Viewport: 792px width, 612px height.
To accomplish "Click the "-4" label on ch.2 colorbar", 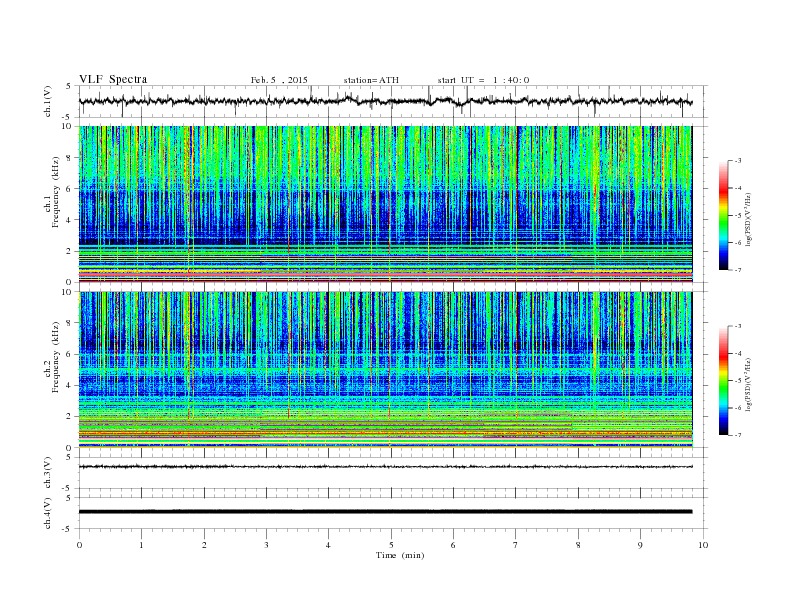I will tap(737, 353).
